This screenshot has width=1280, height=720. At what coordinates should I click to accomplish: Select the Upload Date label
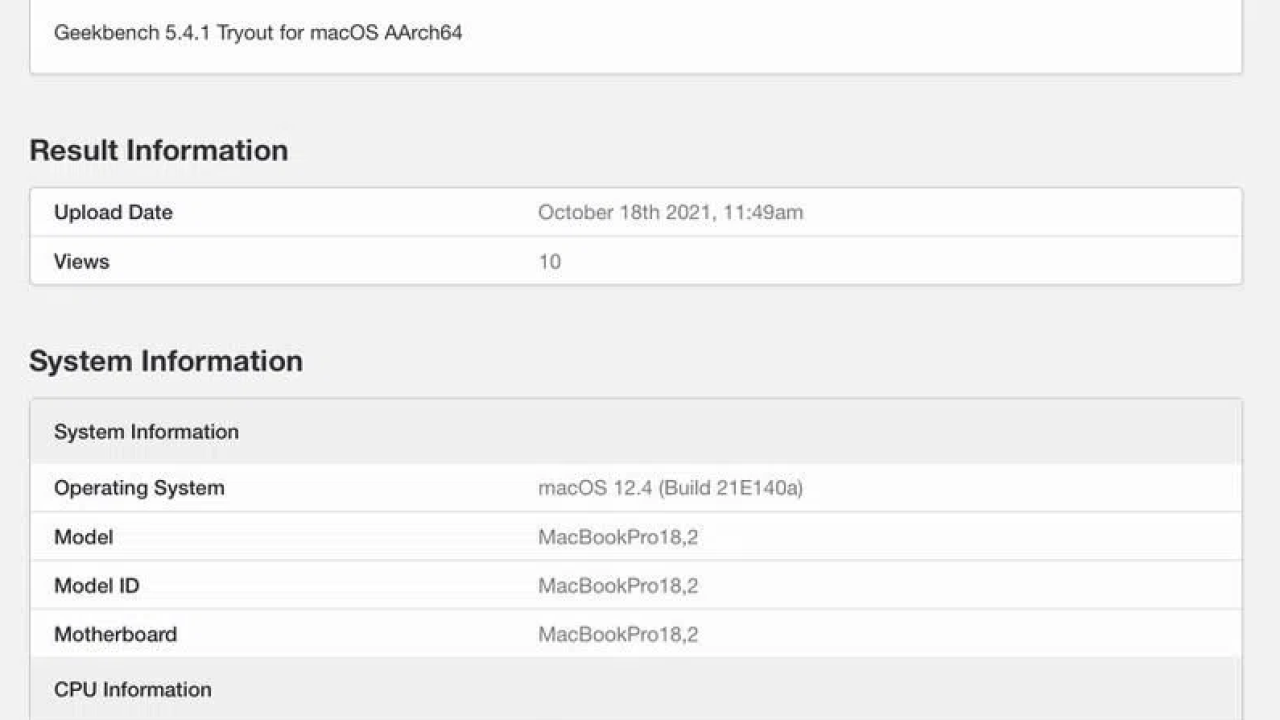pos(113,212)
